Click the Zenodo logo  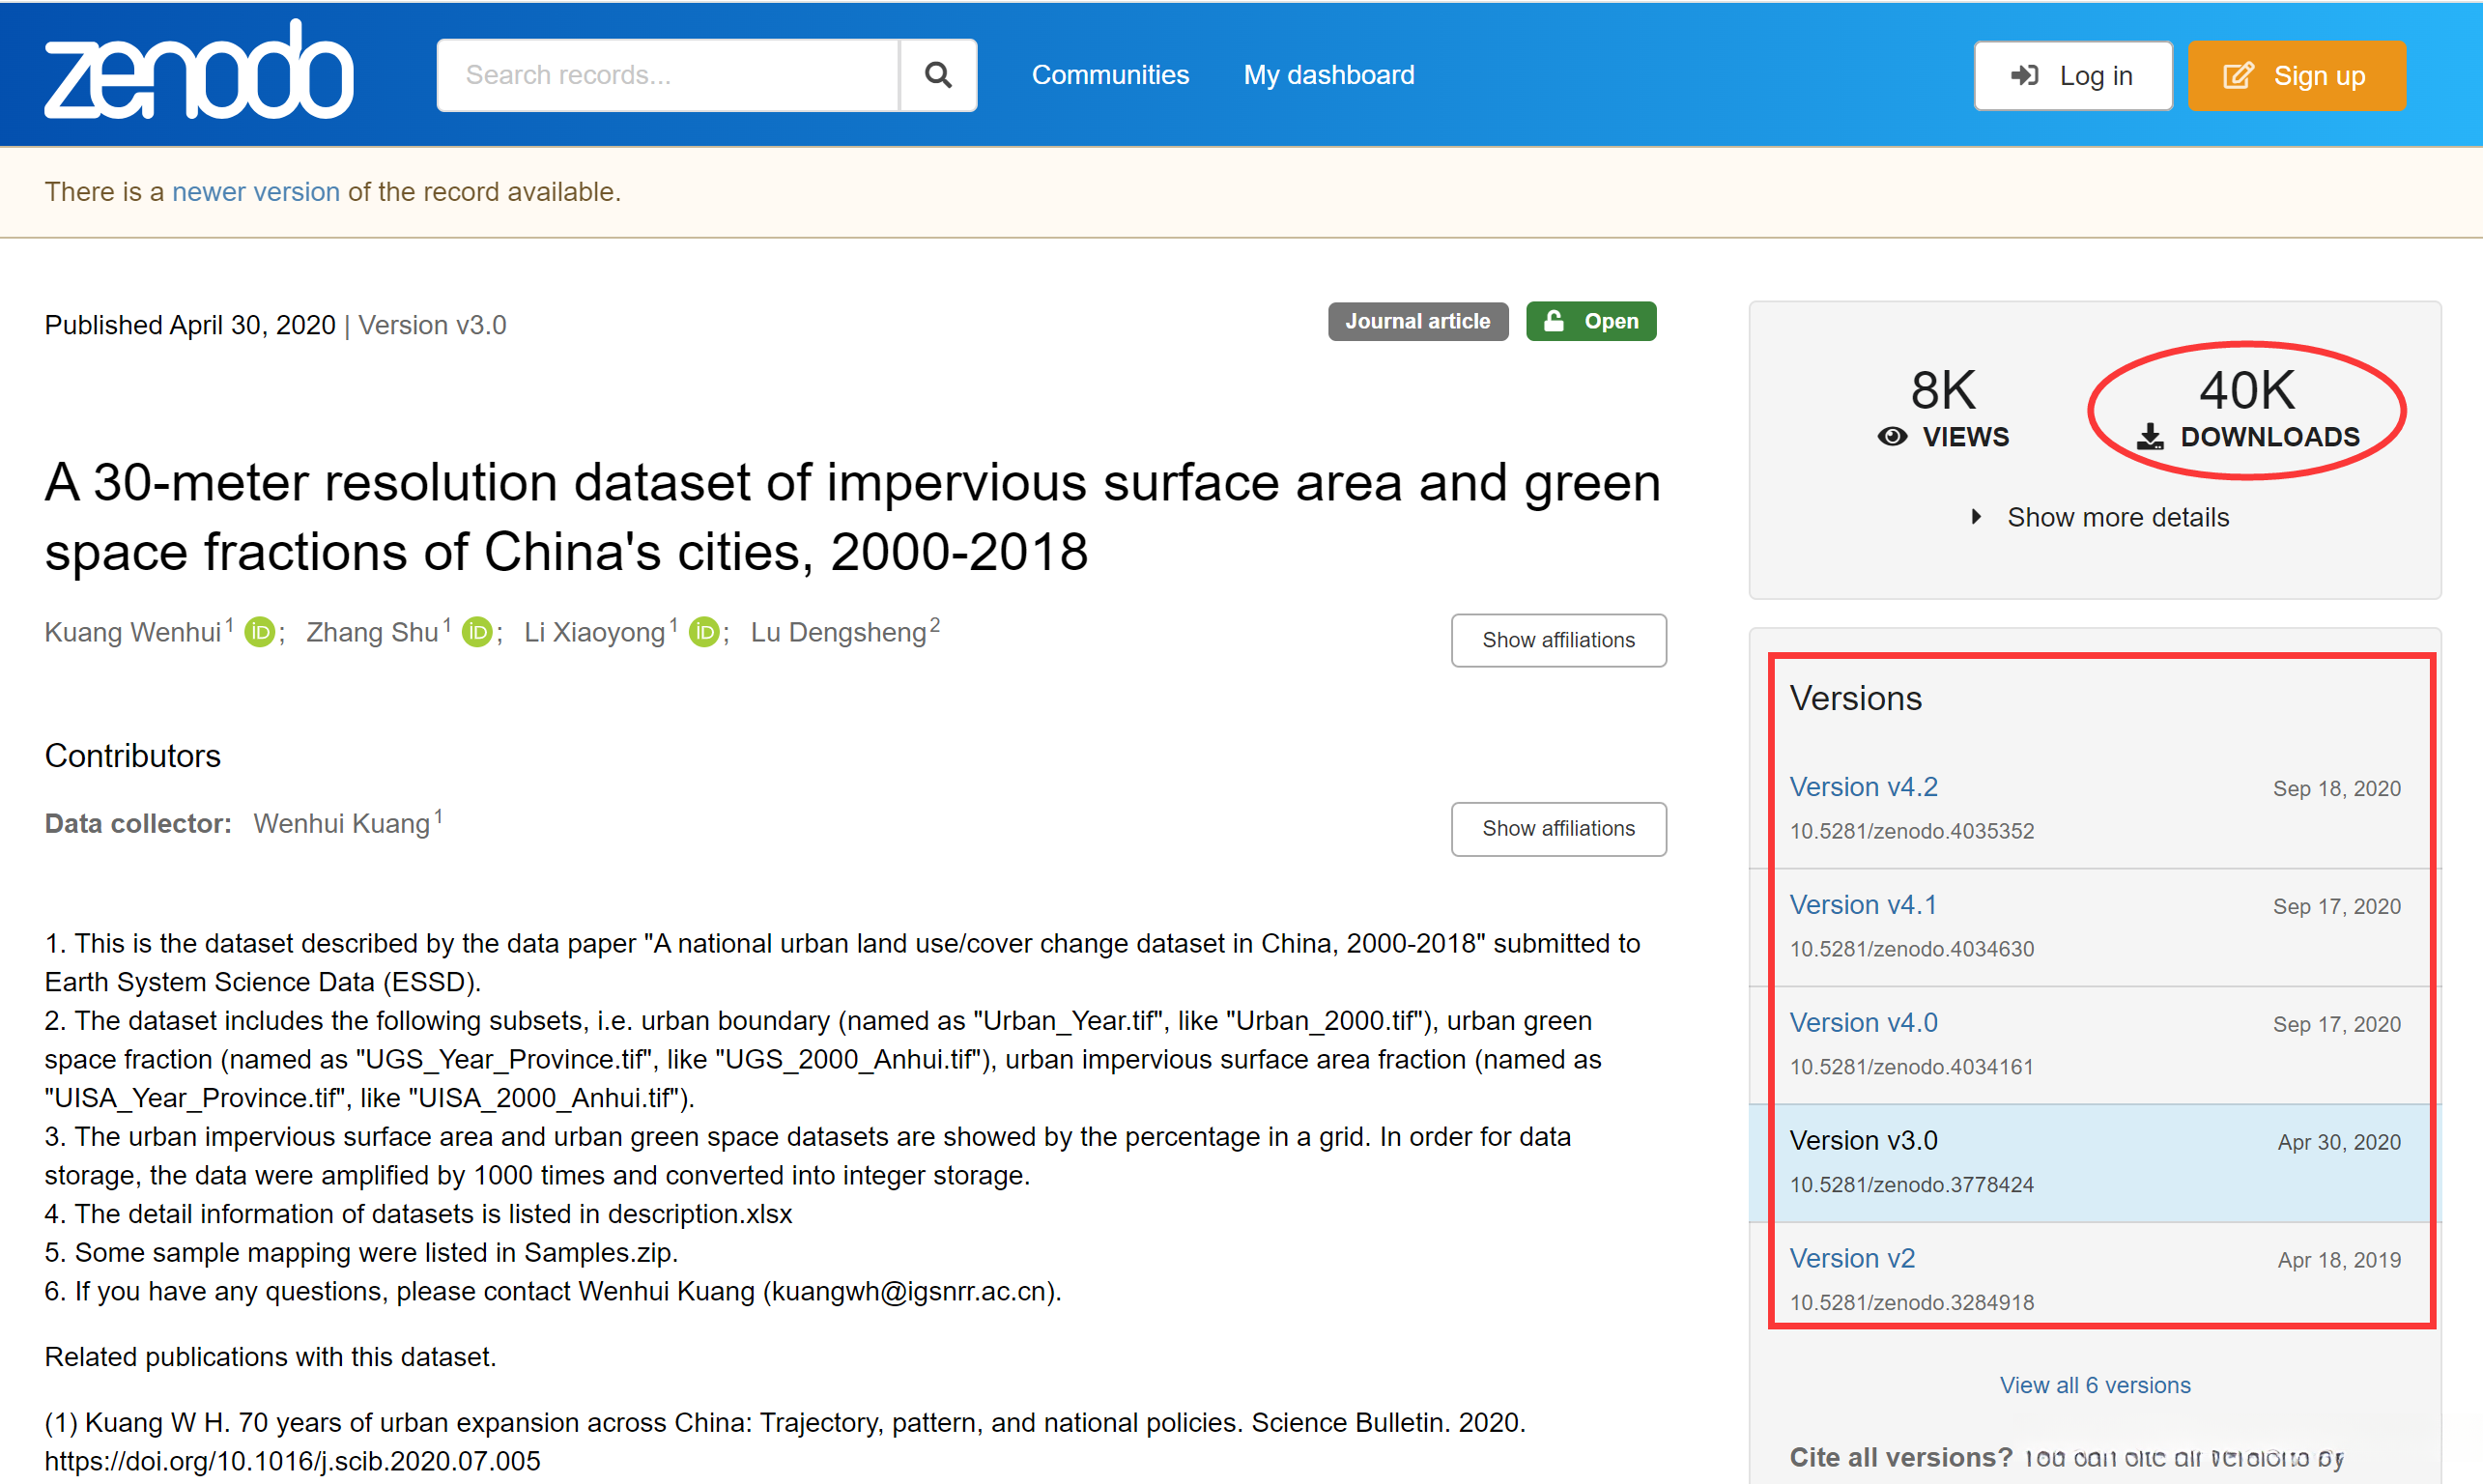tap(198, 72)
